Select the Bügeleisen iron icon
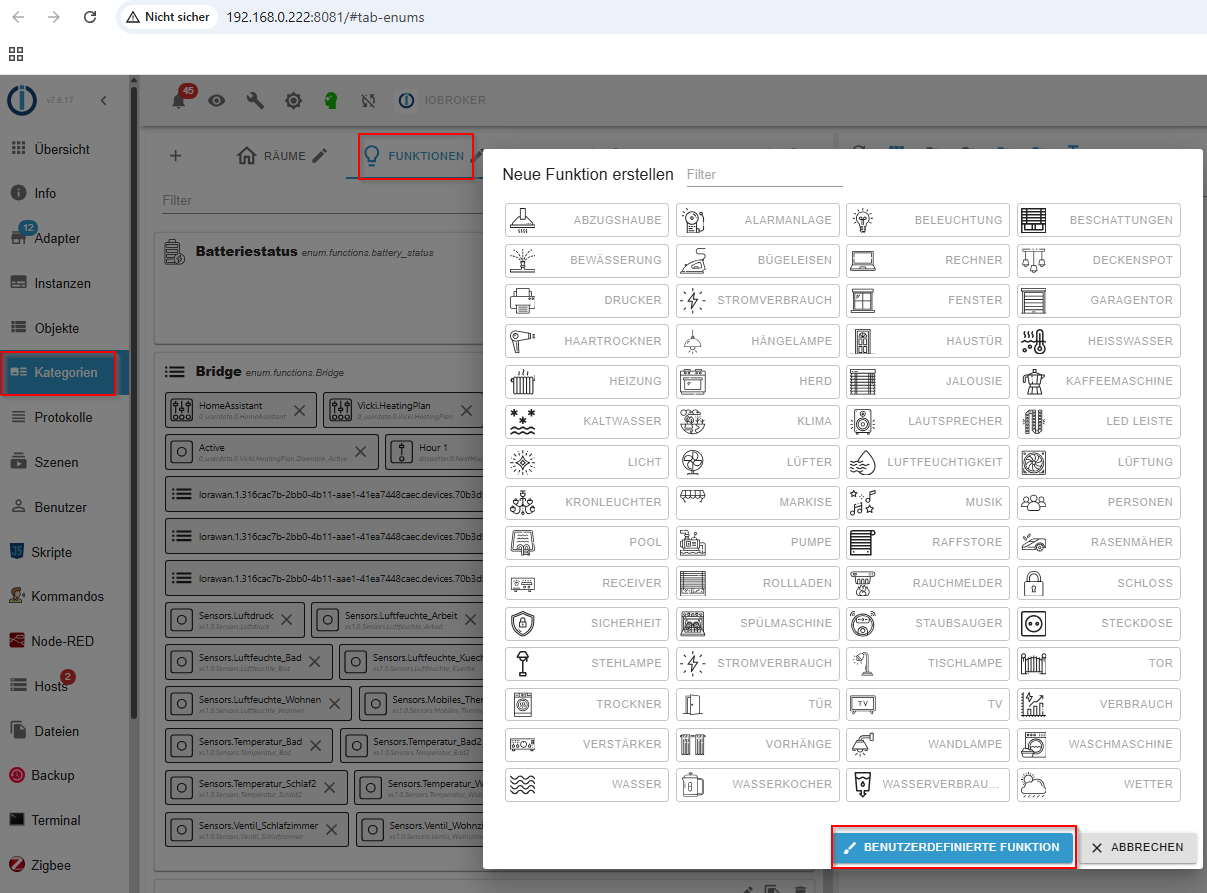This screenshot has height=893, width=1207. [x=692, y=260]
